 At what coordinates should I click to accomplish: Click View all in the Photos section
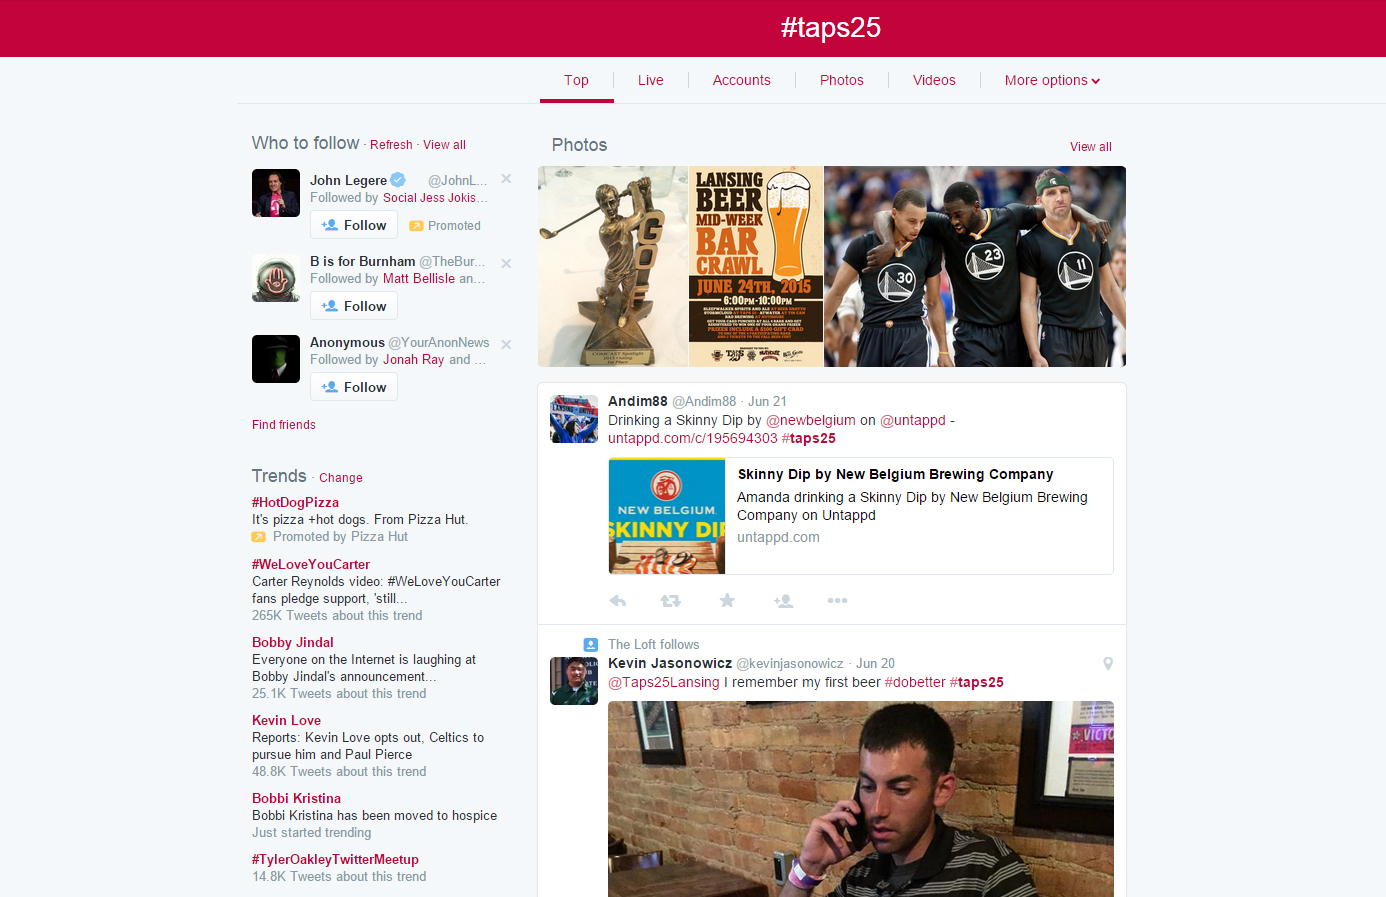click(1091, 147)
